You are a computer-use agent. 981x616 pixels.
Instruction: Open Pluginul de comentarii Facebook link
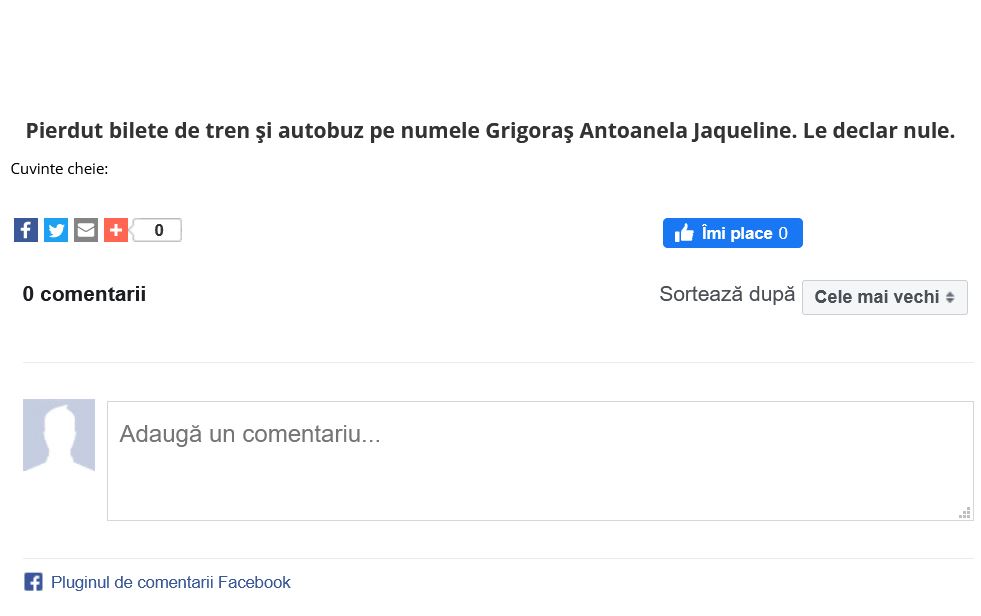tap(171, 582)
